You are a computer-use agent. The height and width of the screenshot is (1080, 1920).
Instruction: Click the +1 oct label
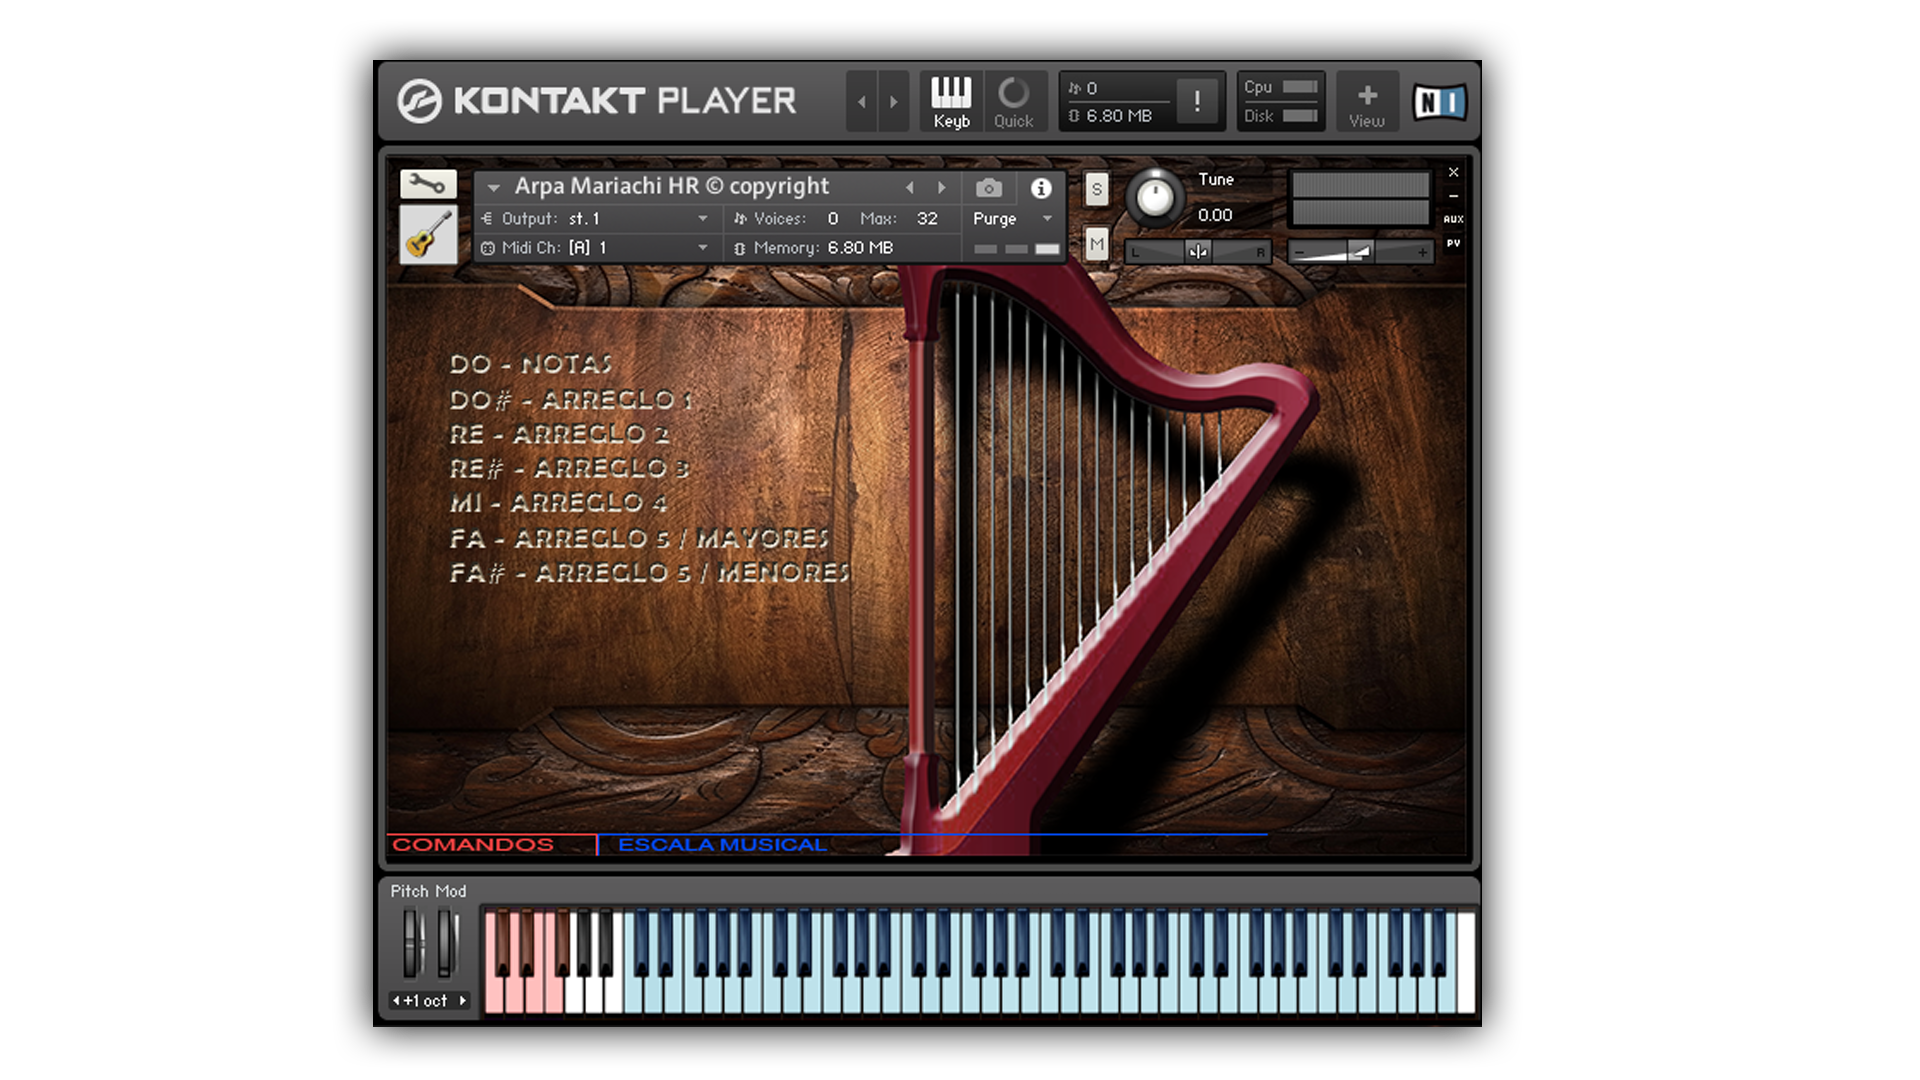pyautogui.click(x=425, y=1000)
